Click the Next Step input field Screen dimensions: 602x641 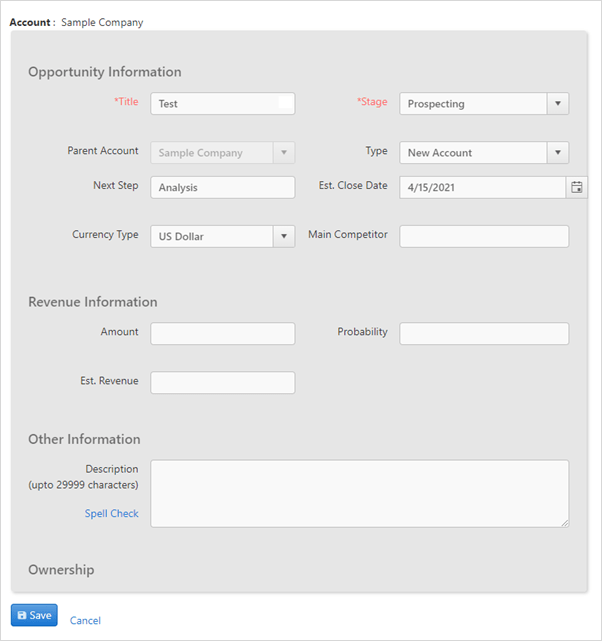[x=223, y=187]
